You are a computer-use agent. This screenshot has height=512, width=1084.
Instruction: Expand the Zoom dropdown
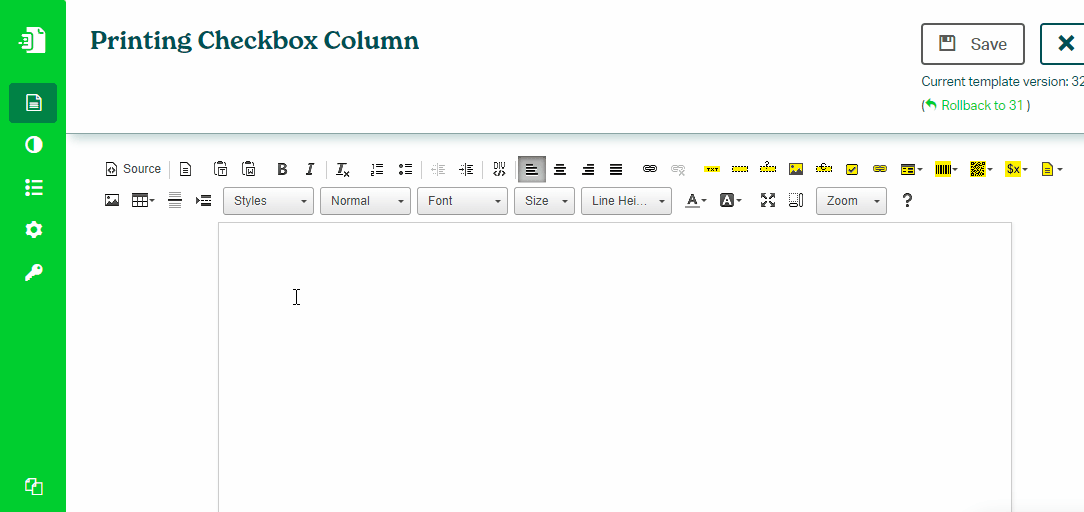(850, 201)
